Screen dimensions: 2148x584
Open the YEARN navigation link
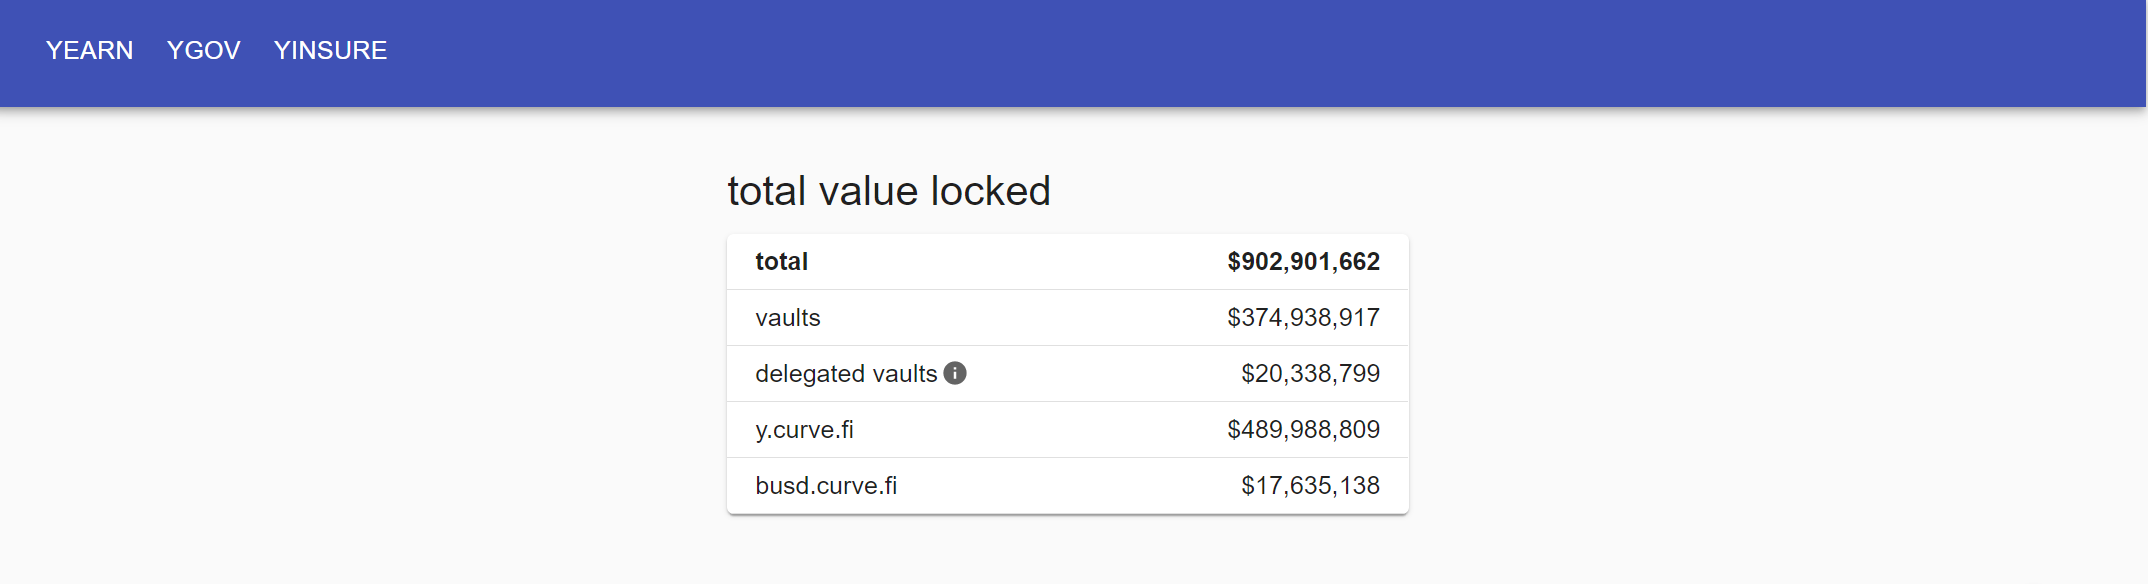pos(89,50)
